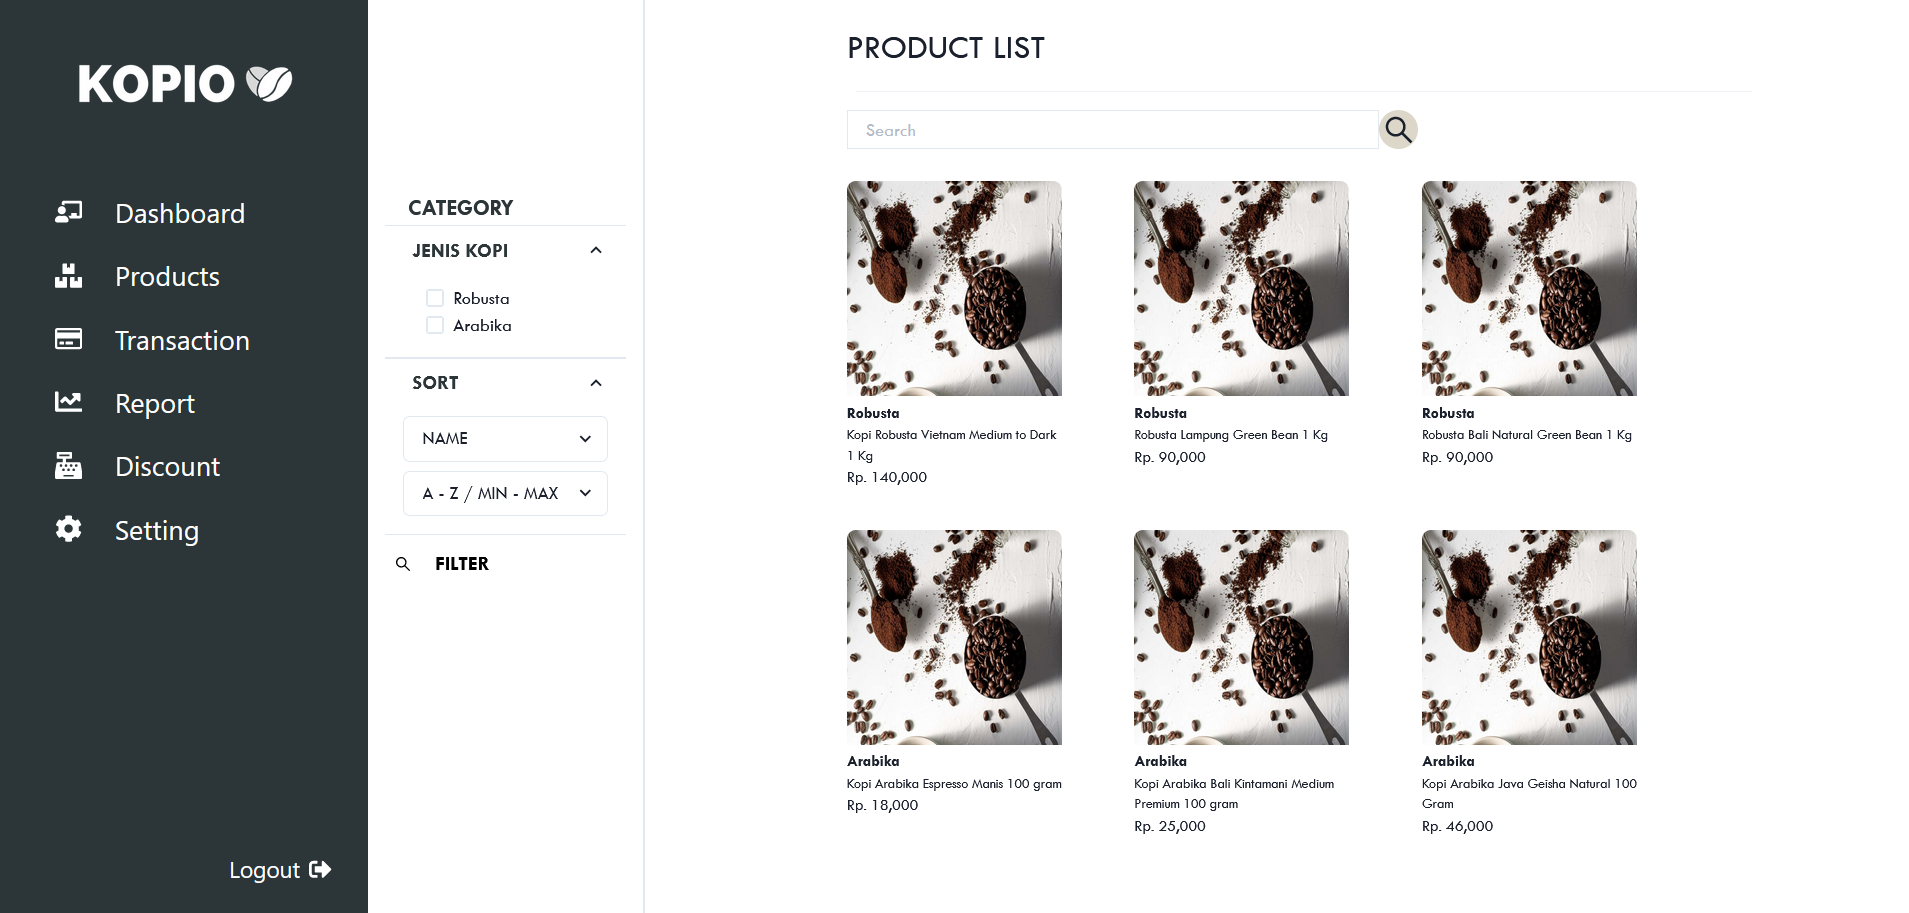Open the Transaction menu item

pos(182,340)
